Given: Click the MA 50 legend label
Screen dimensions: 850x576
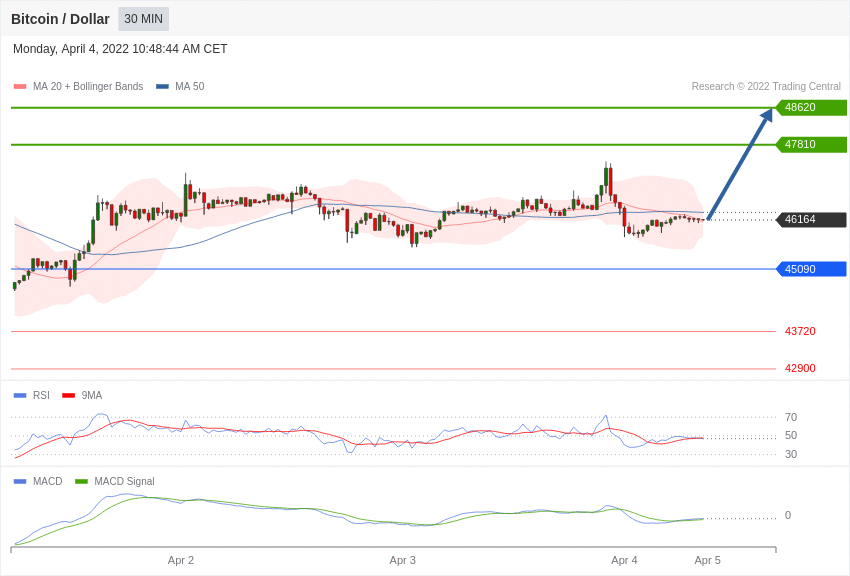Looking at the screenshot, I should (x=190, y=86).
